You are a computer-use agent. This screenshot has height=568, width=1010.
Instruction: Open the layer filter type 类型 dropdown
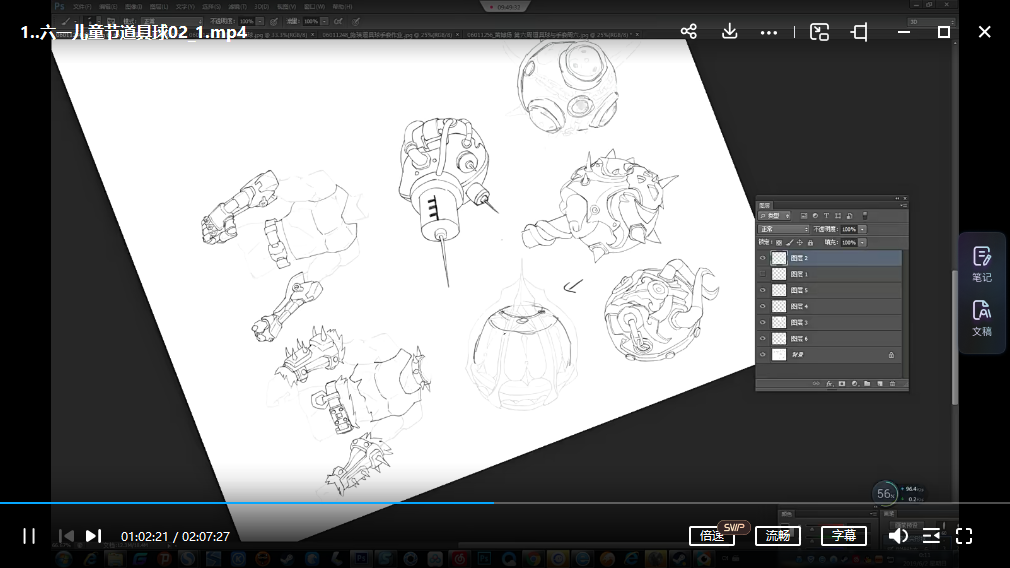(x=774, y=216)
